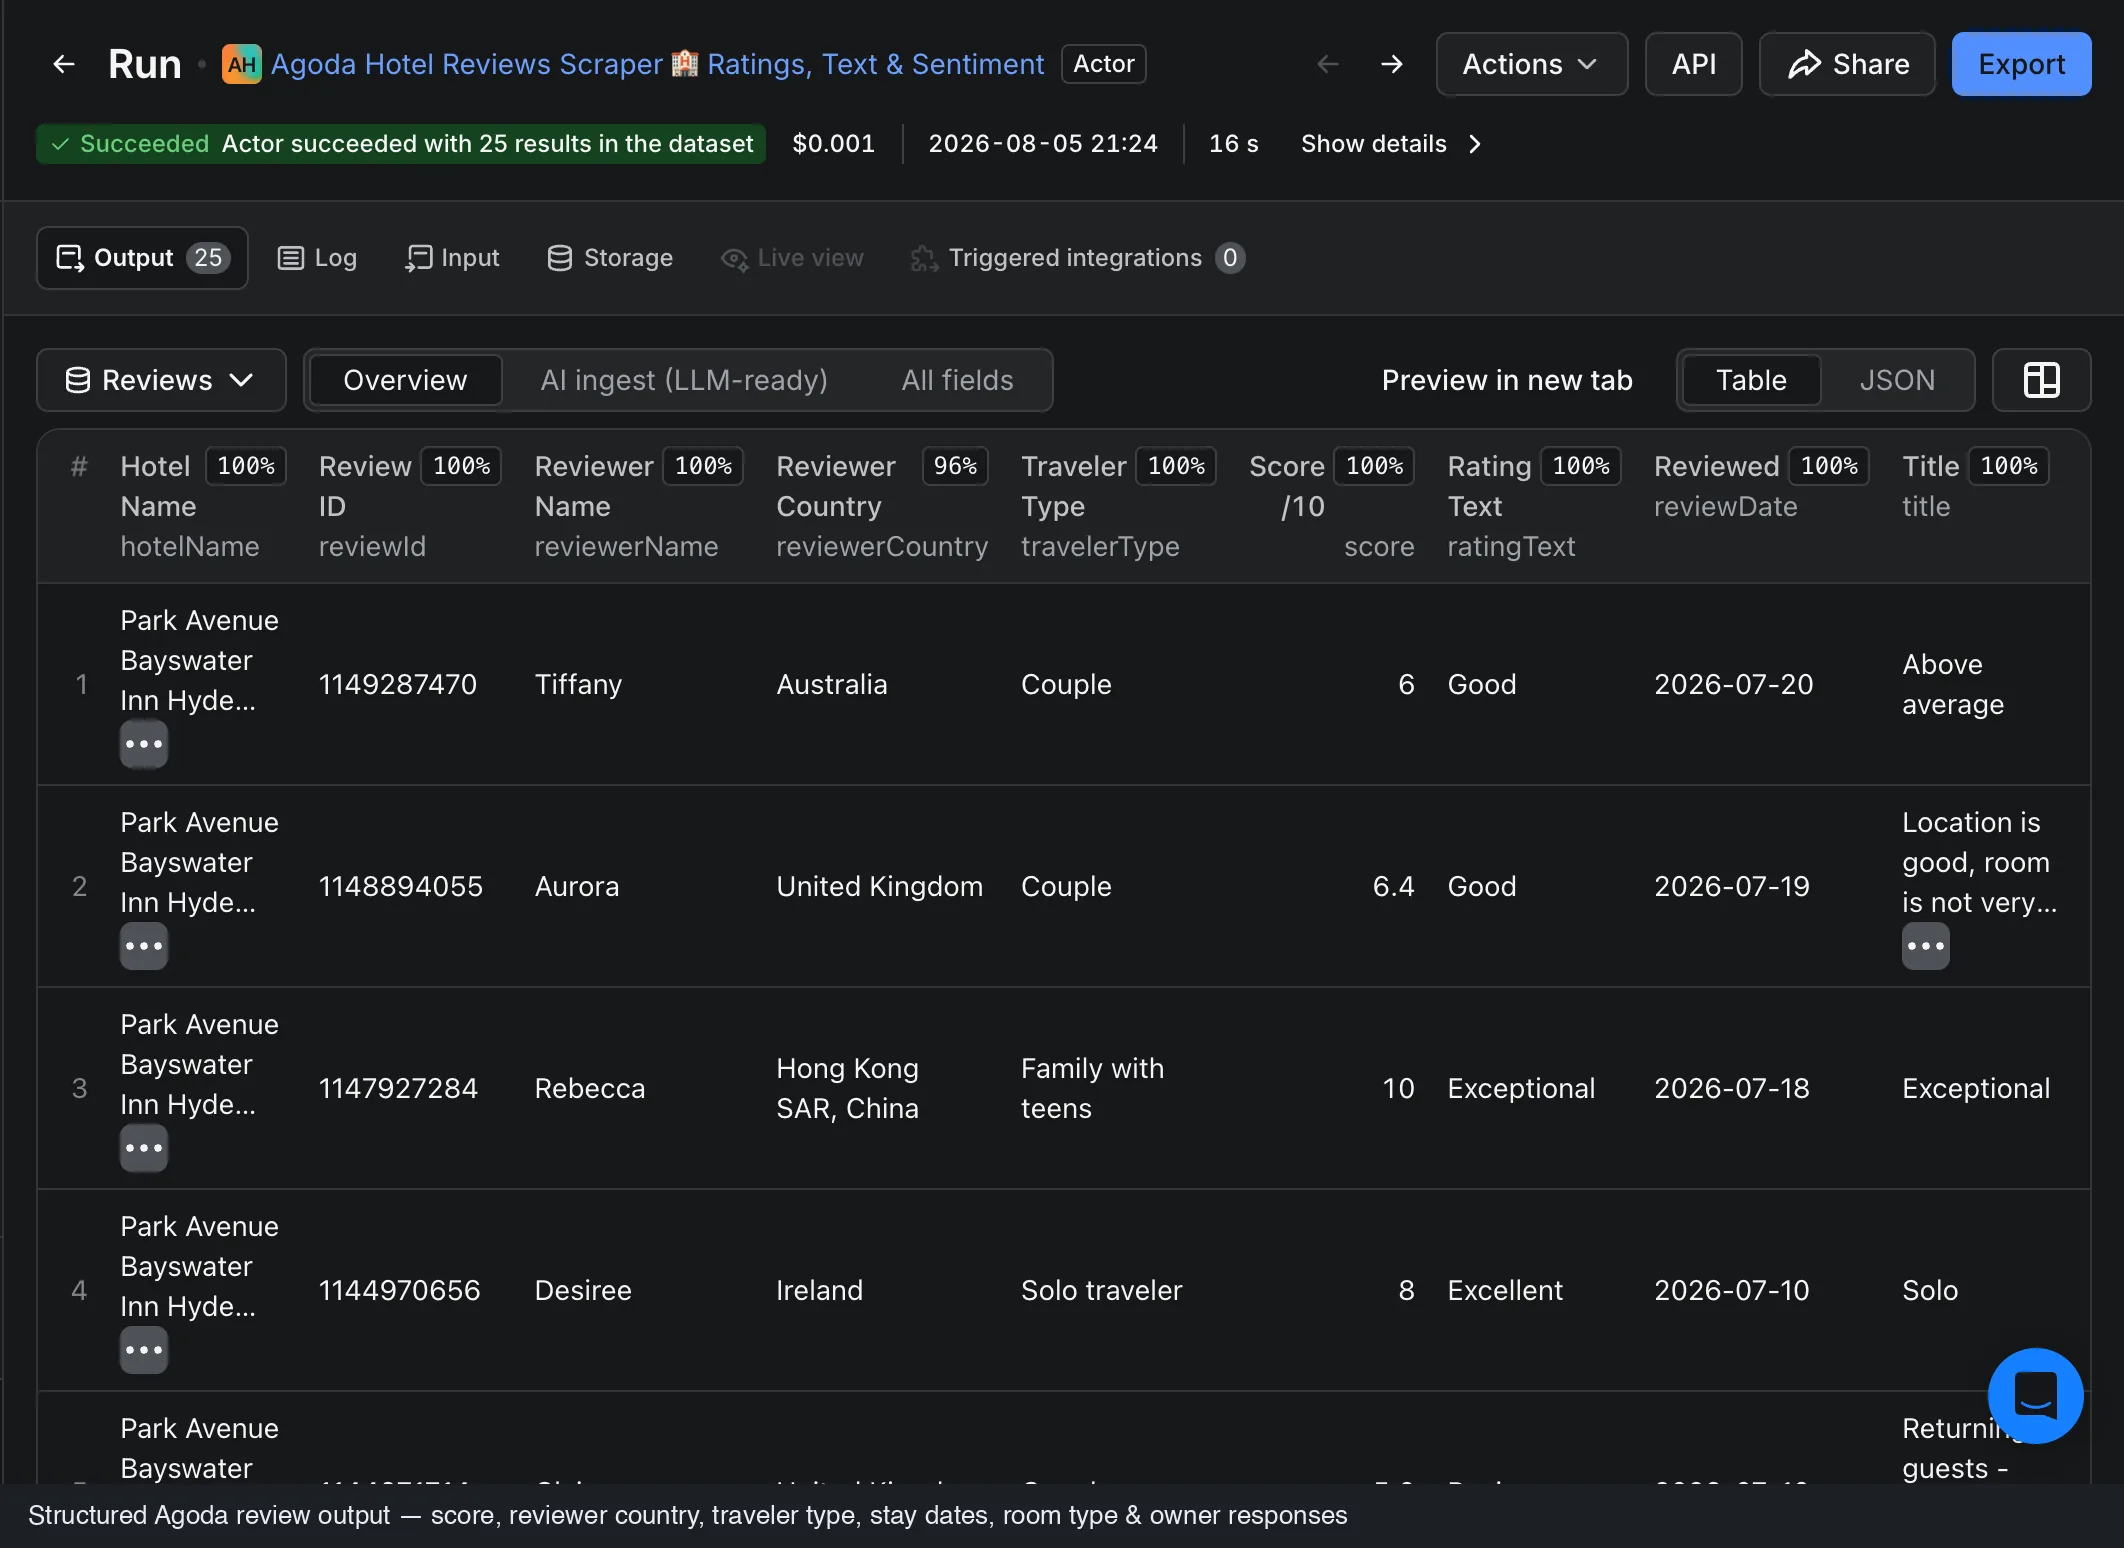Click the run timestamp 2026-08-05 21:24

click(x=1043, y=144)
